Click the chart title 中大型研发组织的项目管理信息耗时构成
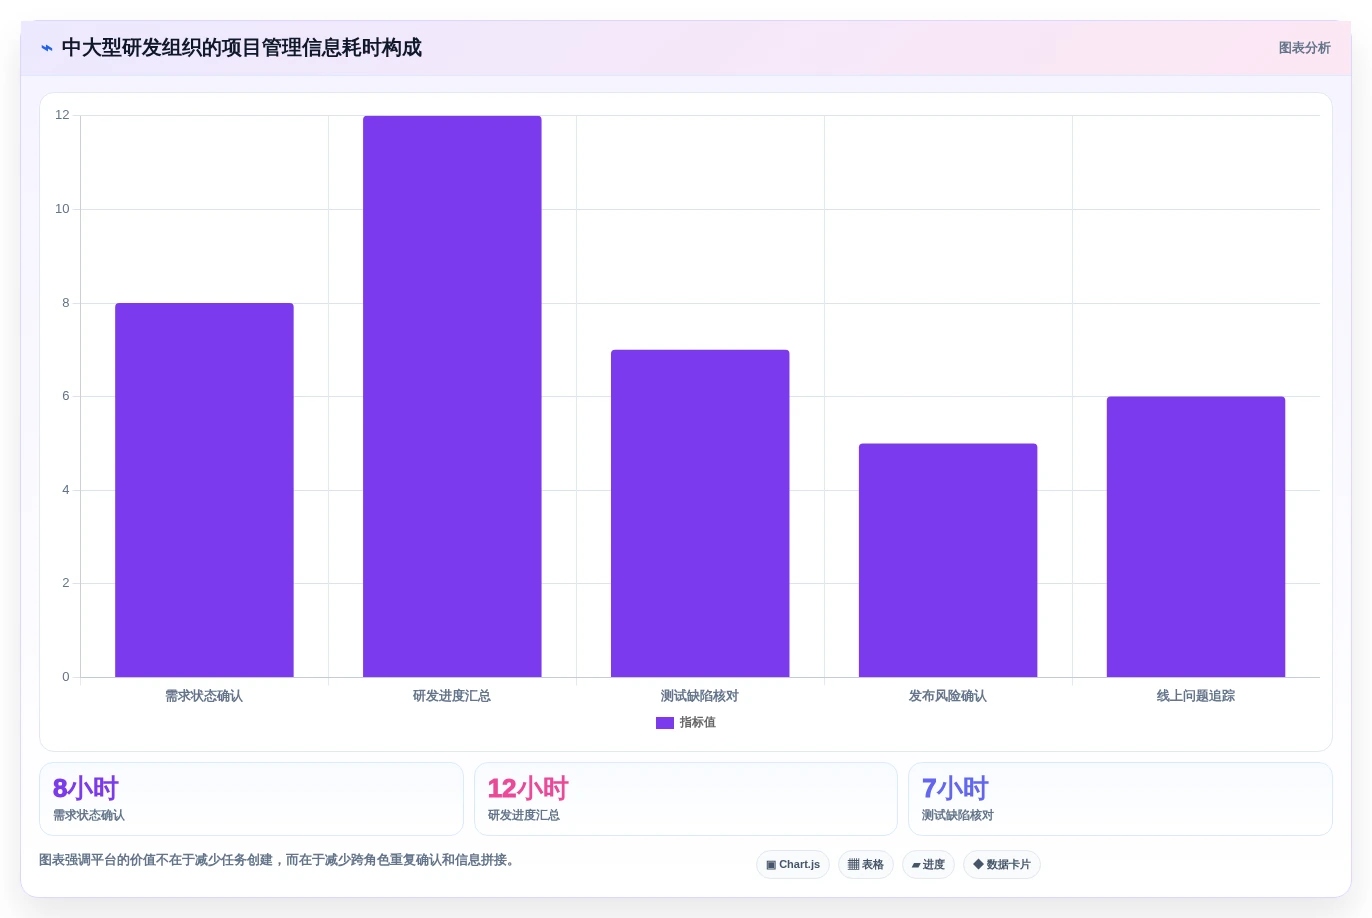This screenshot has height=918, width=1372. pos(242,48)
